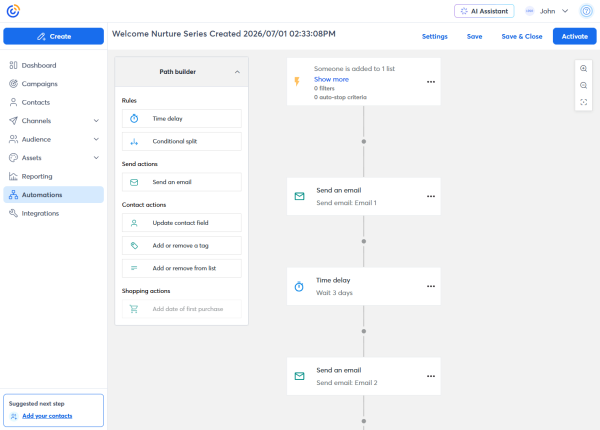Screen dimensions: 600x430
Task: Click the John user avatar
Action: pos(530,11)
